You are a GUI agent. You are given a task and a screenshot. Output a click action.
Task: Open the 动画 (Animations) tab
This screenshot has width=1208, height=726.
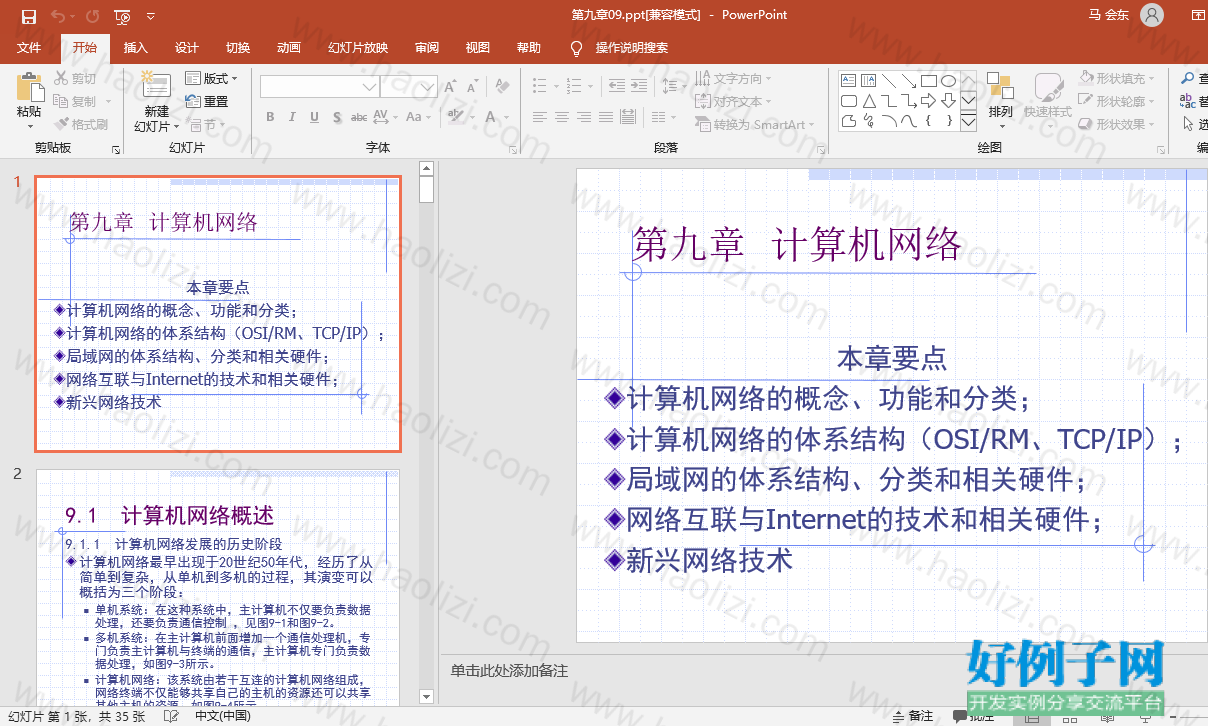pyautogui.click(x=289, y=48)
